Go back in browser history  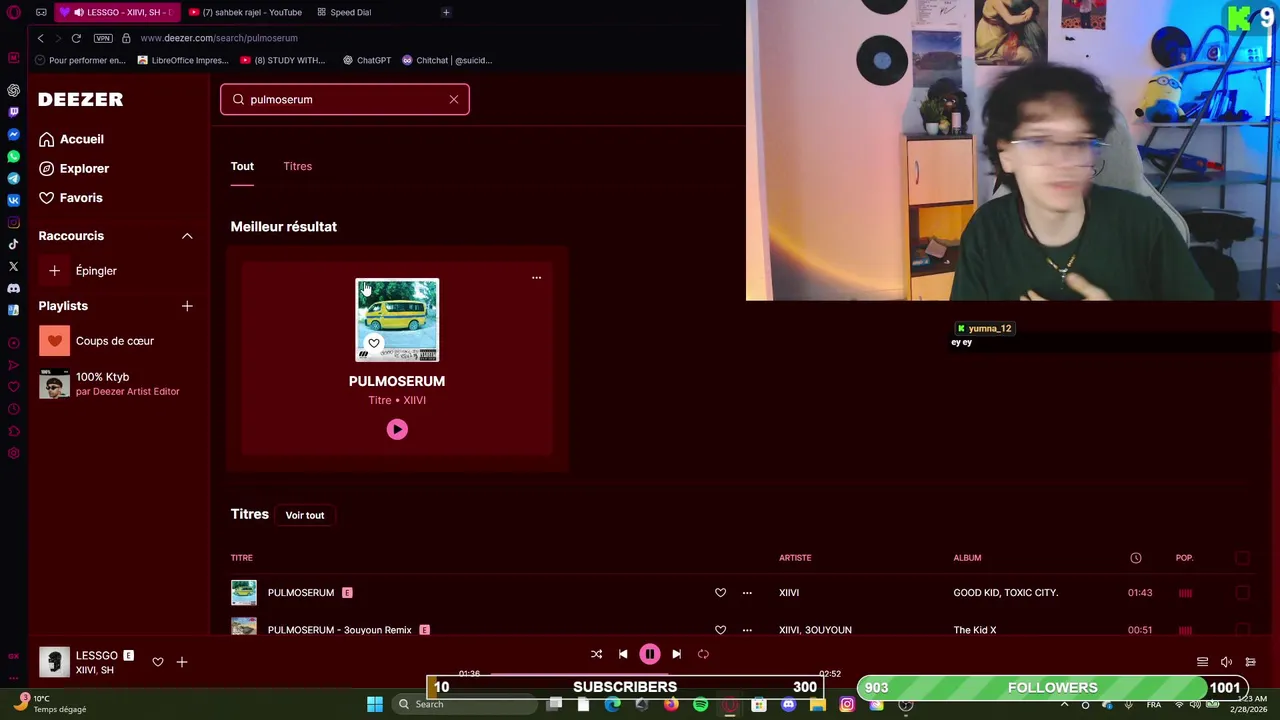click(40, 38)
